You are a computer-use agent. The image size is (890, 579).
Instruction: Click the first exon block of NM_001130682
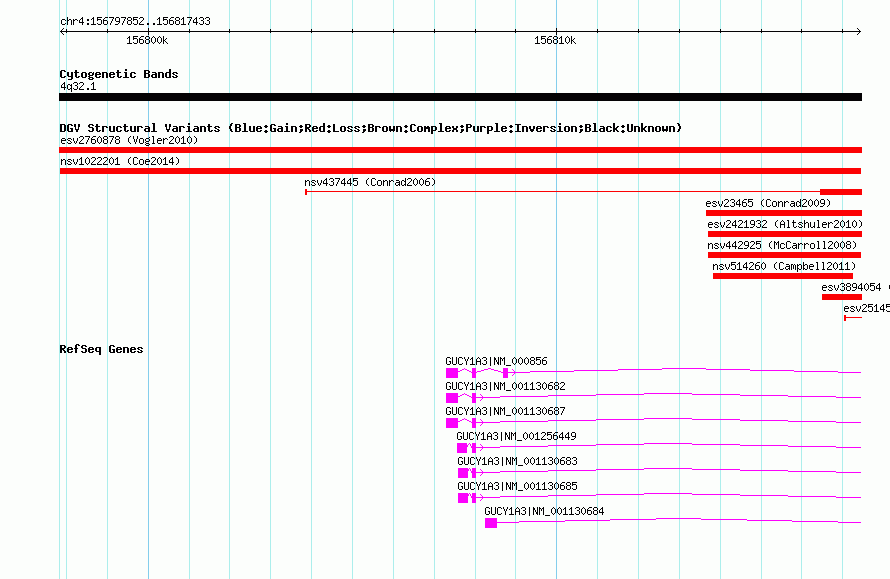[452, 398]
